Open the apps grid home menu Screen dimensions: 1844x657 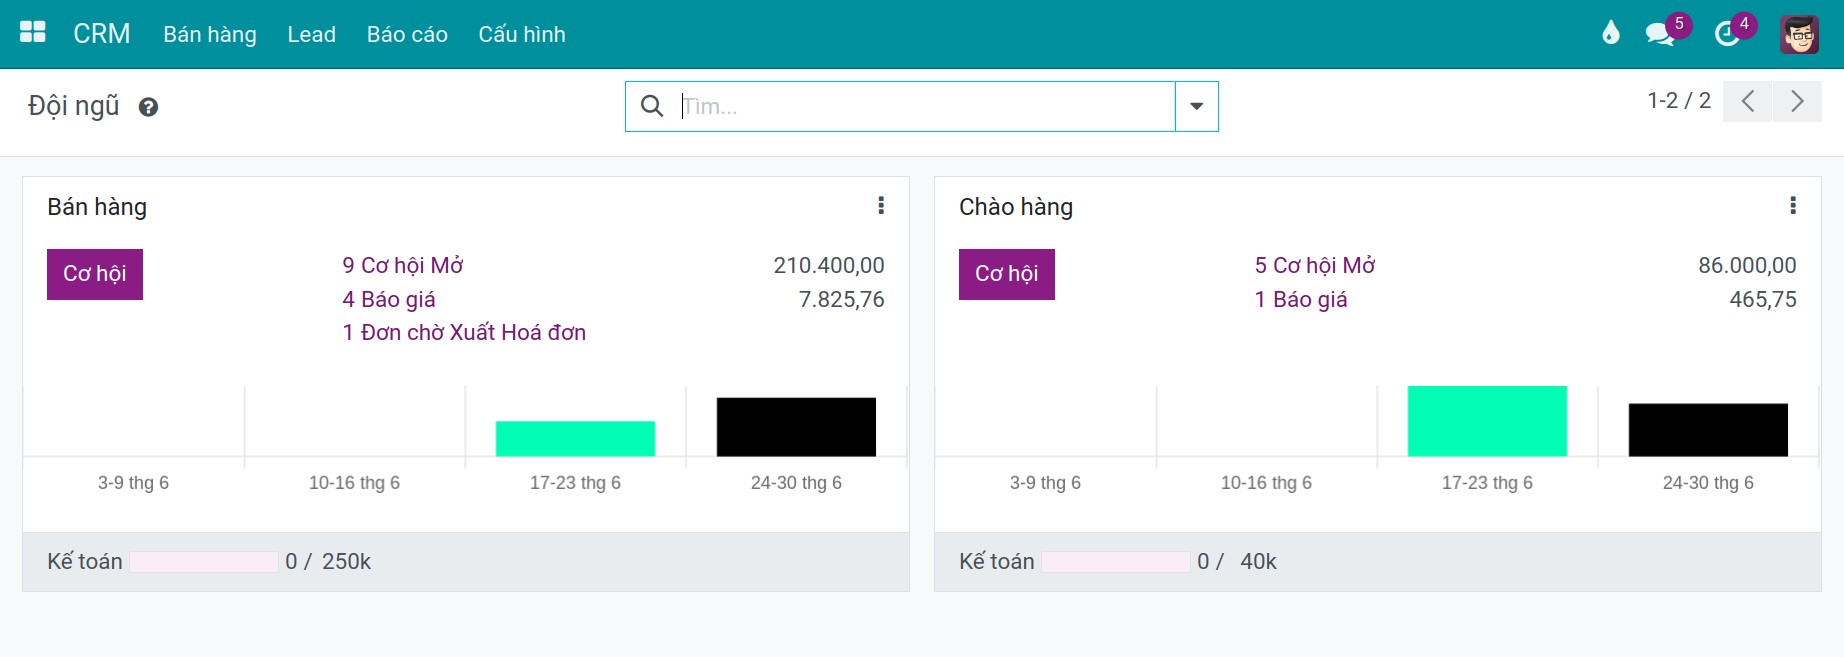tap(33, 33)
